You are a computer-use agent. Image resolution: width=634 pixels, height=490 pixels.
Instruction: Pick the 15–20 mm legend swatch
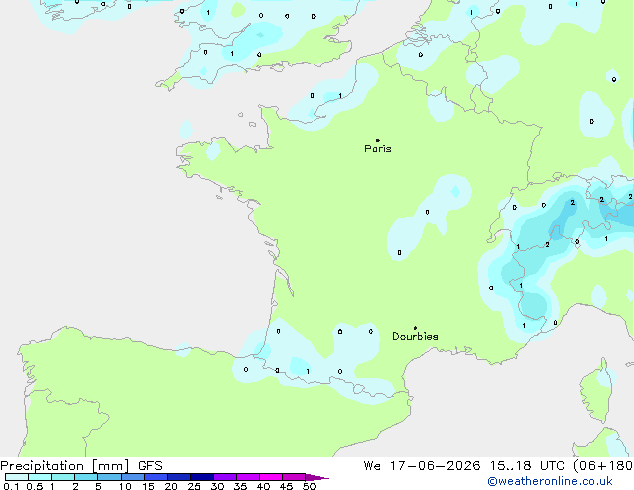[x=155, y=477]
